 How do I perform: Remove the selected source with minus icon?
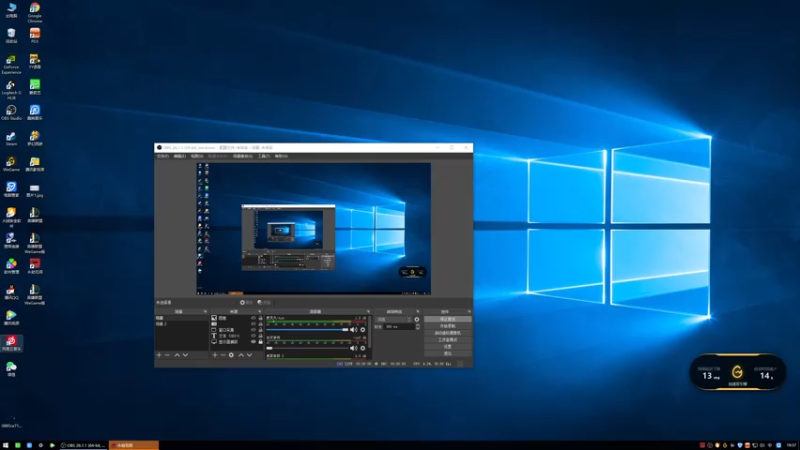(223, 355)
